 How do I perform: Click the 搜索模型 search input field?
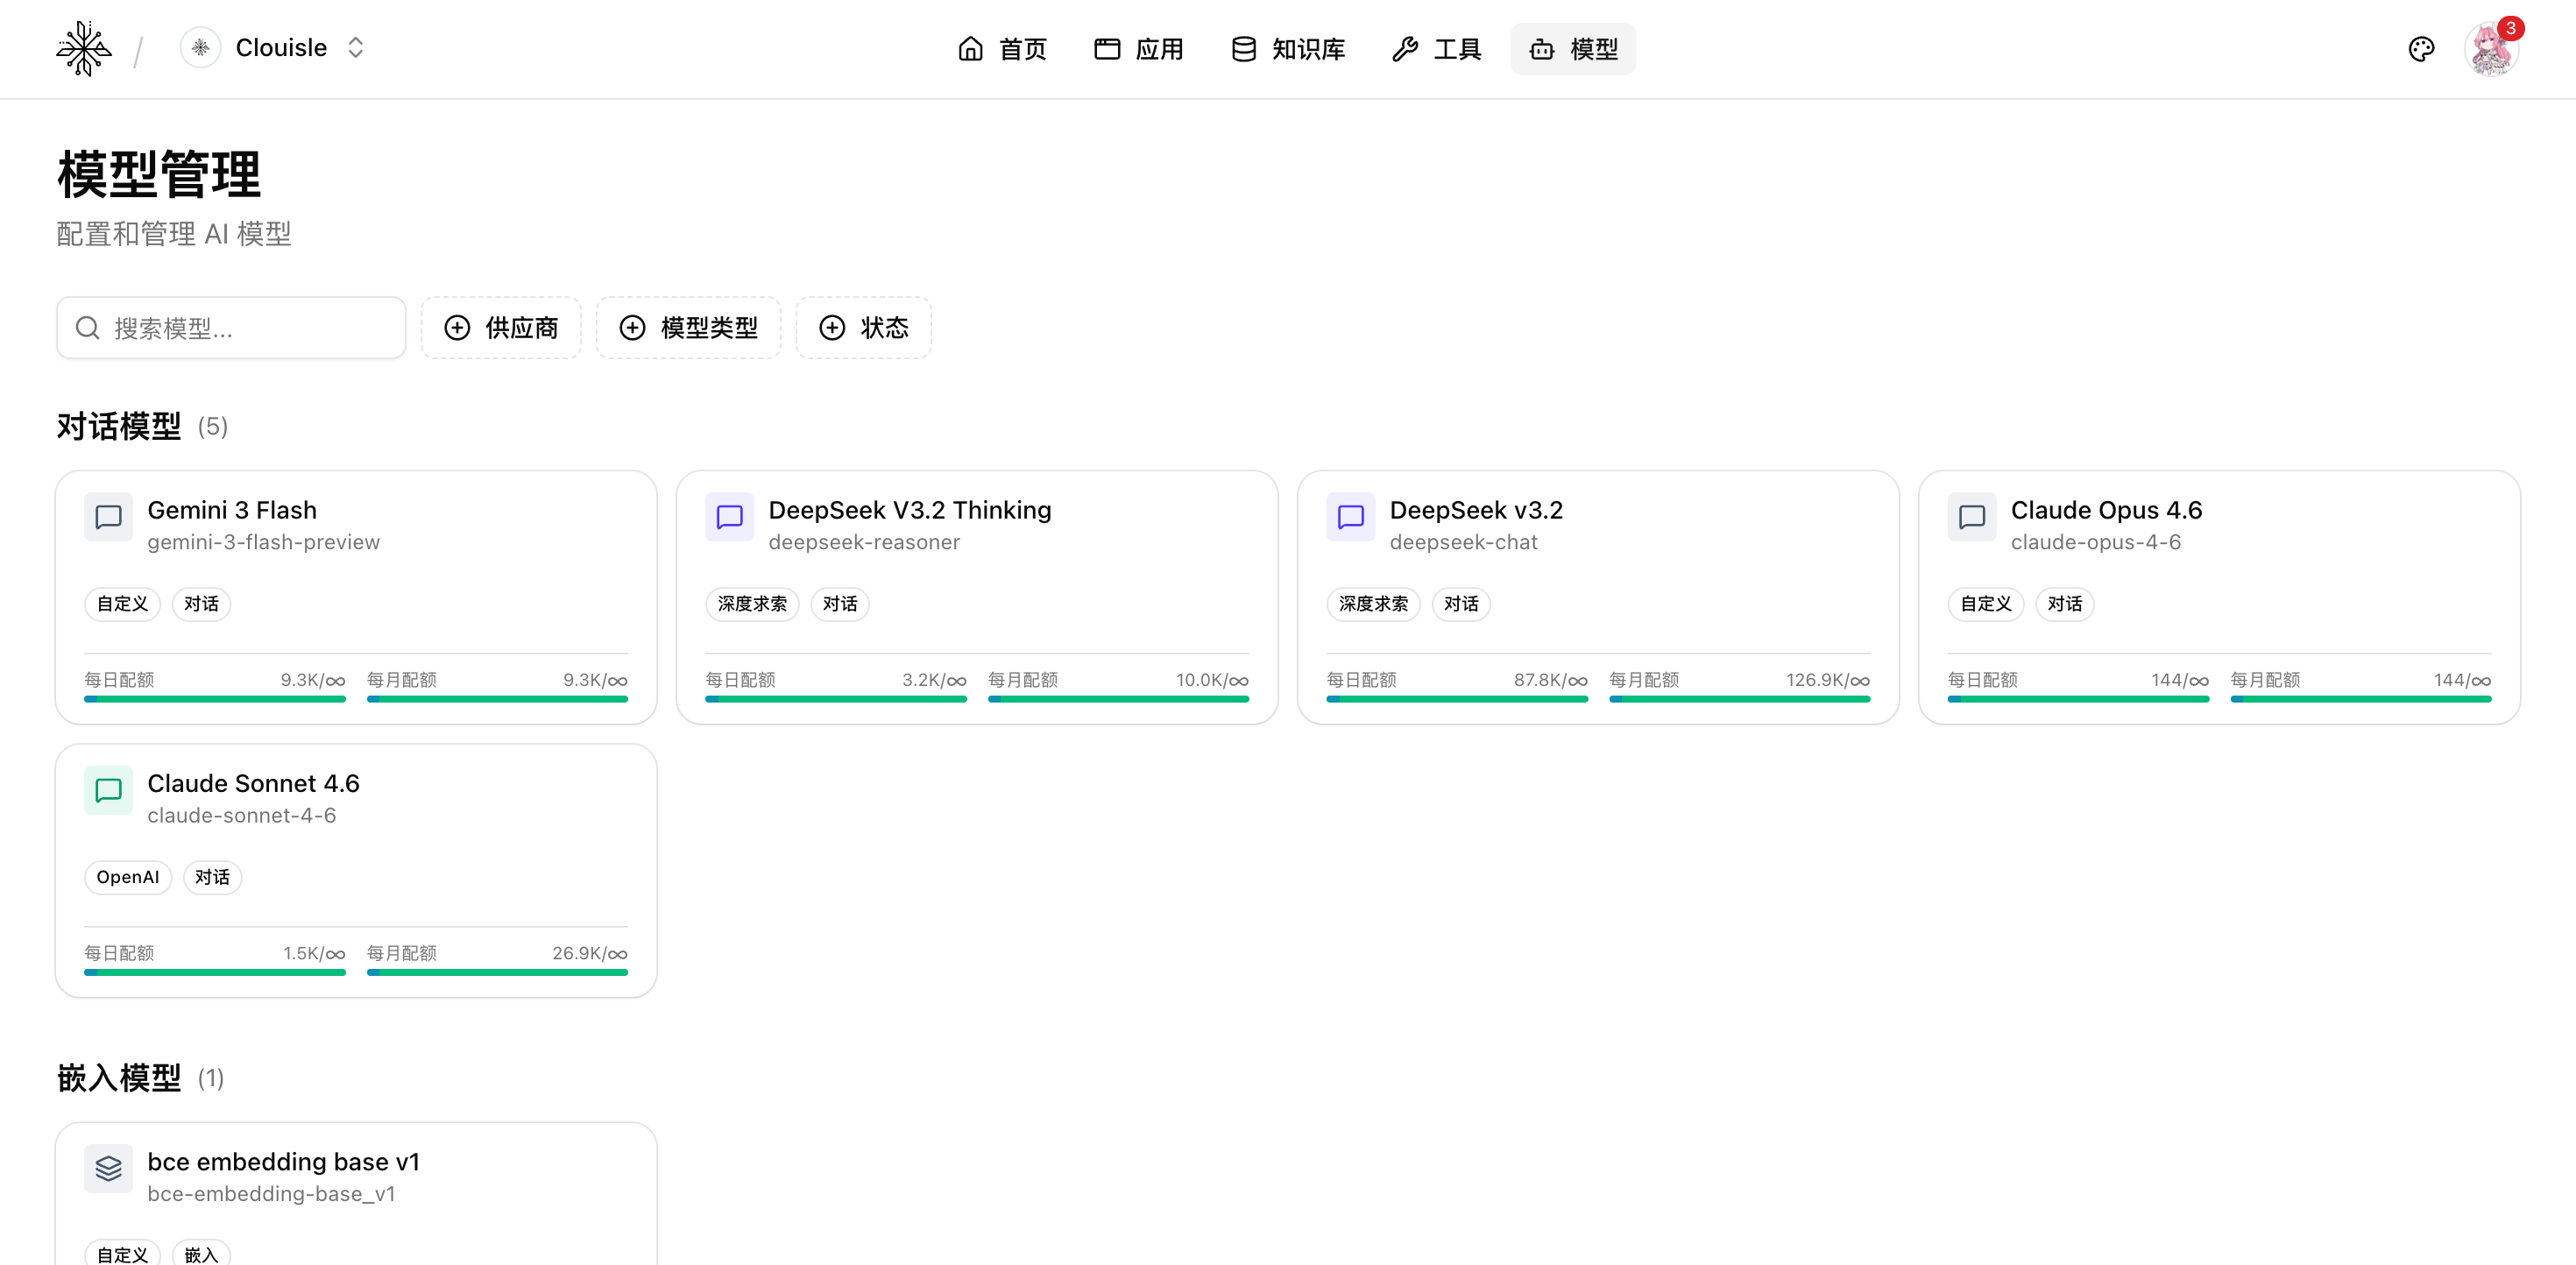click(x=230, y=327)
